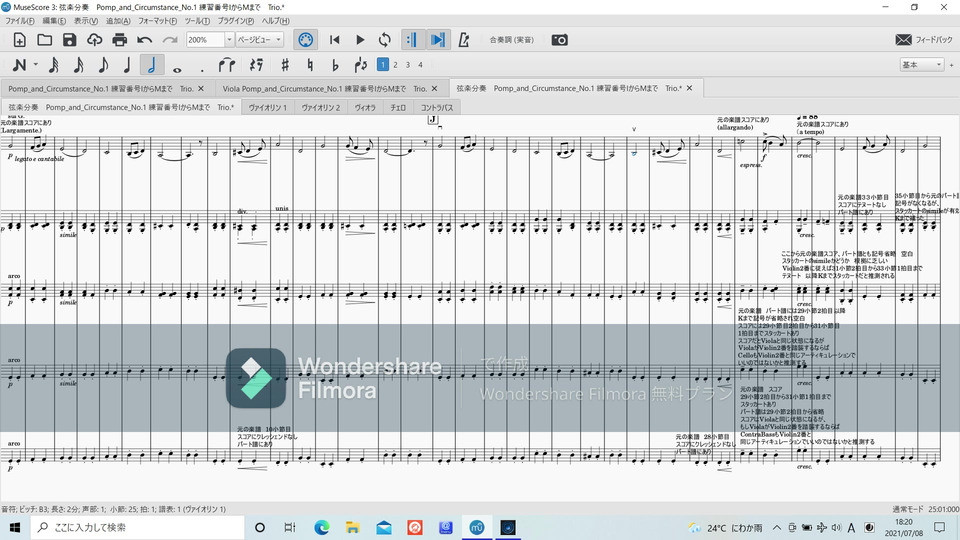Select voice 1

(x=383, y=64)
